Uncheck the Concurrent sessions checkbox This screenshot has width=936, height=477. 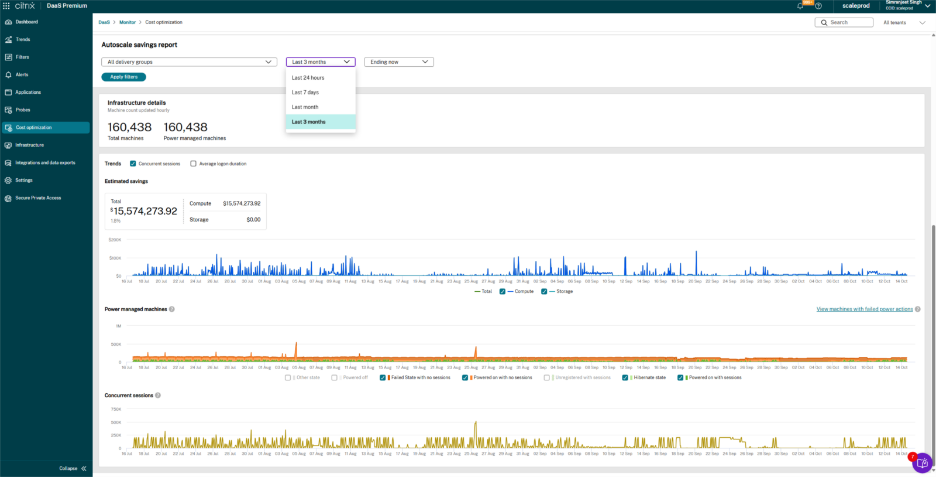tap(133, 163)
